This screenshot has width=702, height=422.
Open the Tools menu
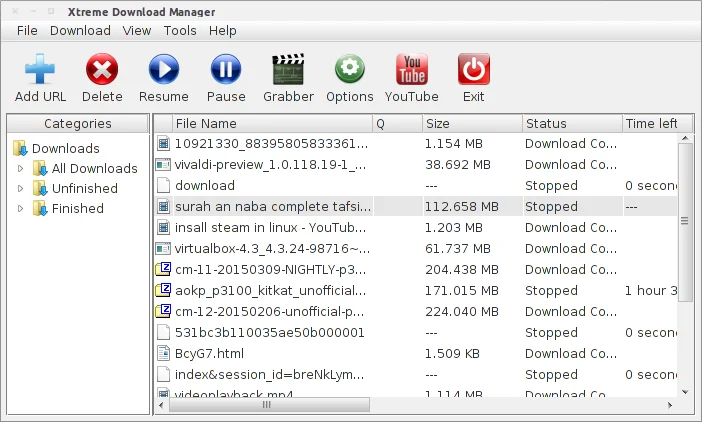[180, 30]
